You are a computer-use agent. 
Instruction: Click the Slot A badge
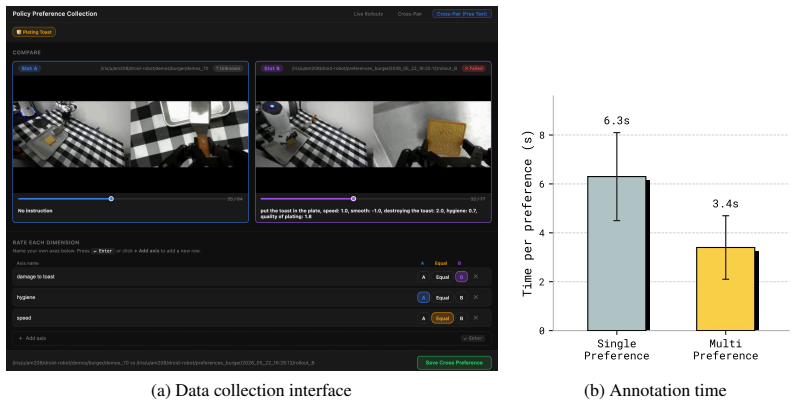click(x=29, y=69)
